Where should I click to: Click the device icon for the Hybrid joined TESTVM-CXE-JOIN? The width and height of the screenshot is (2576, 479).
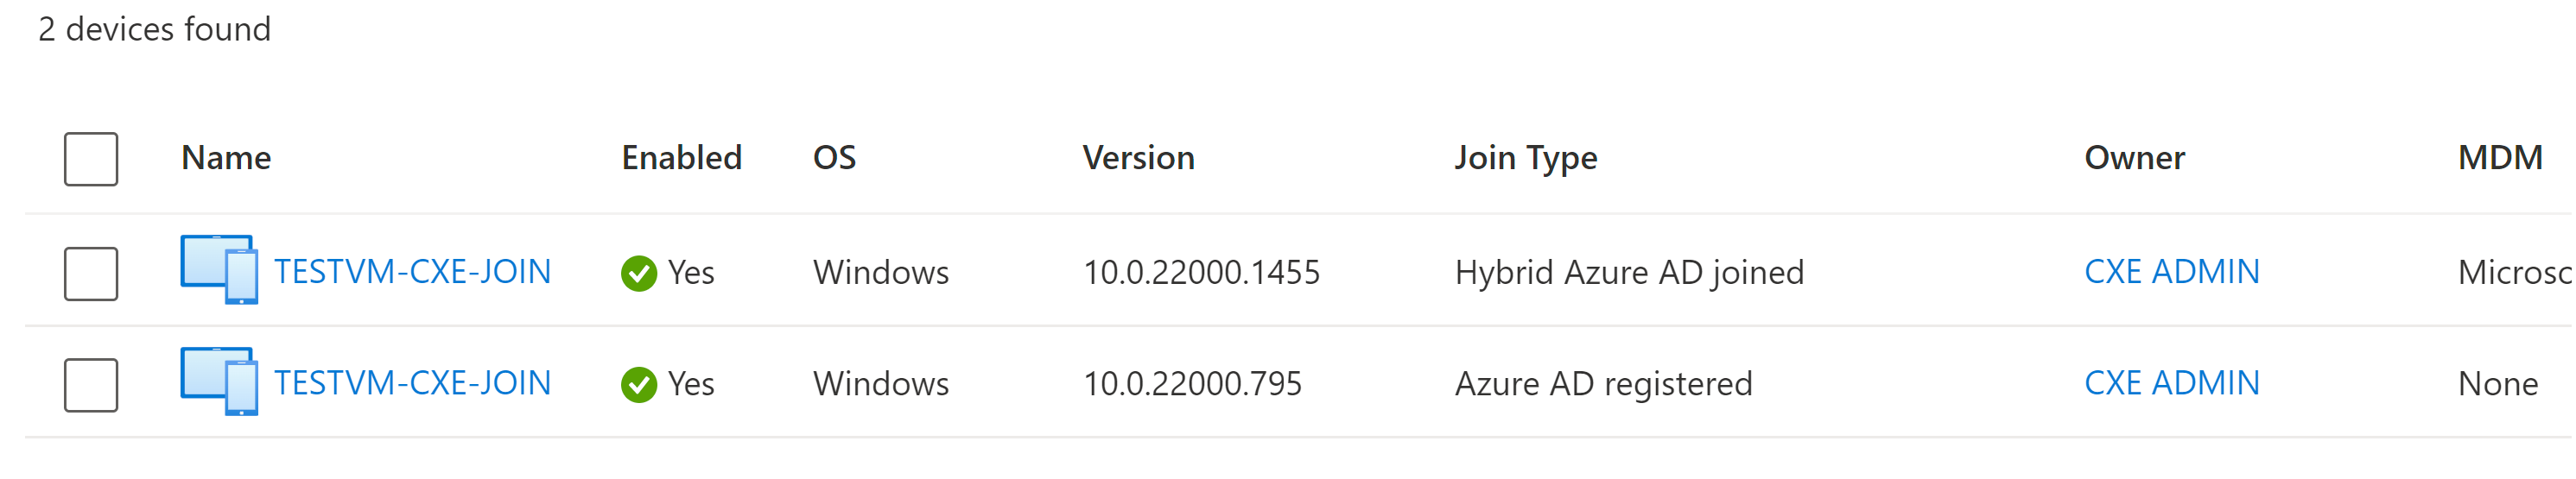(219, 270)
